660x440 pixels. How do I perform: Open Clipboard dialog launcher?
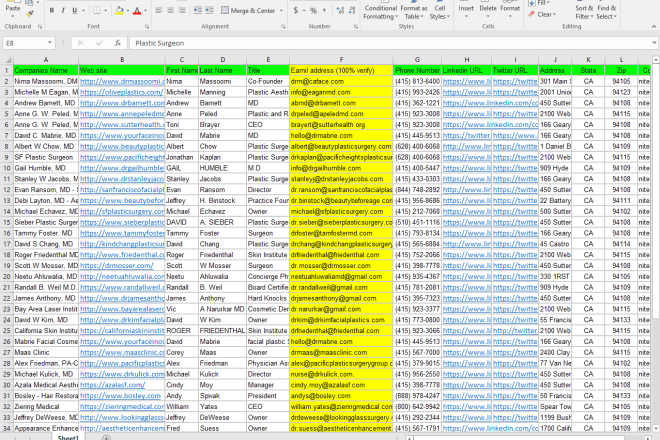pyautogui.click(x=40, y=27)
